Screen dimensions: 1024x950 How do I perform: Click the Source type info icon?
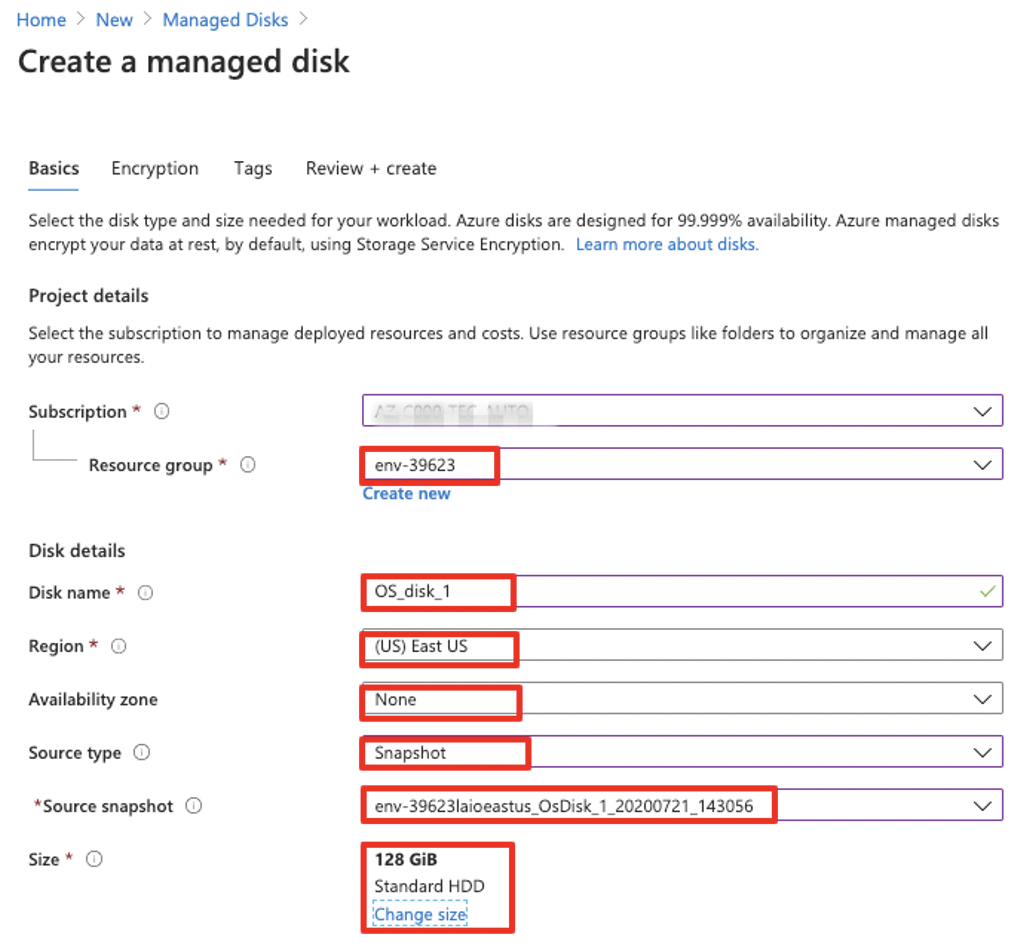(139, 752)
